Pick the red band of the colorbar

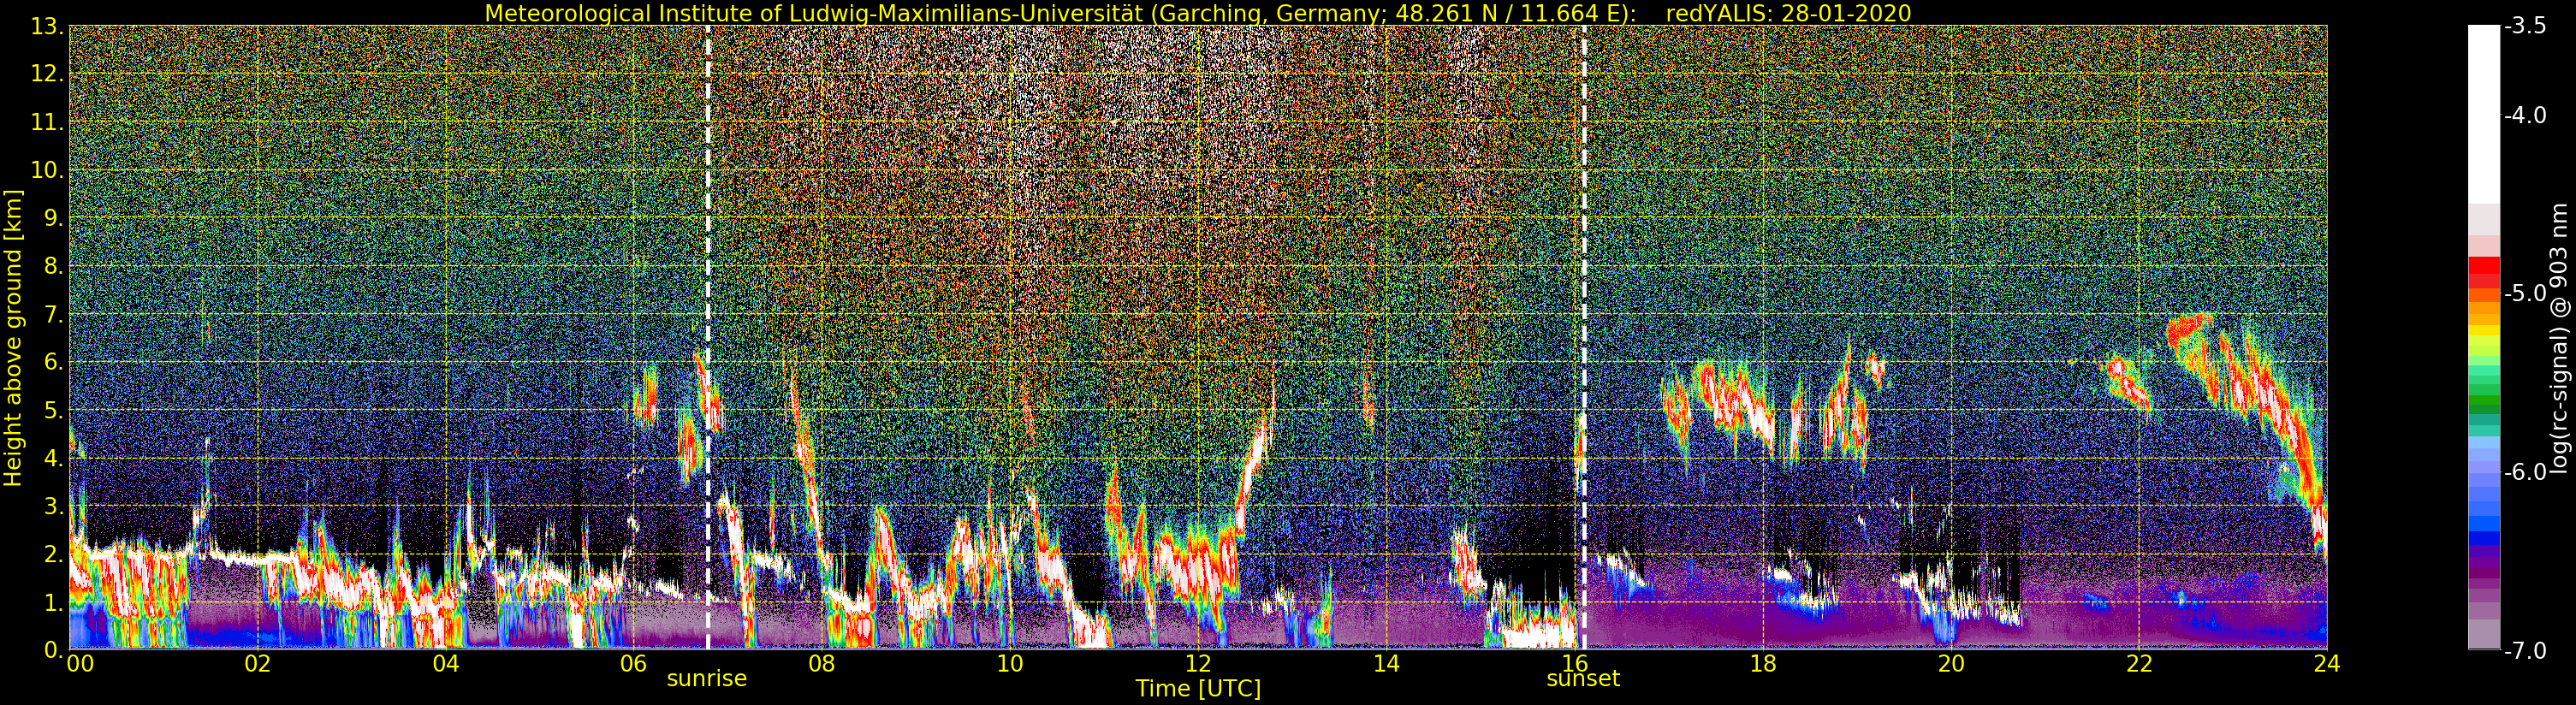click(2483, 272)
